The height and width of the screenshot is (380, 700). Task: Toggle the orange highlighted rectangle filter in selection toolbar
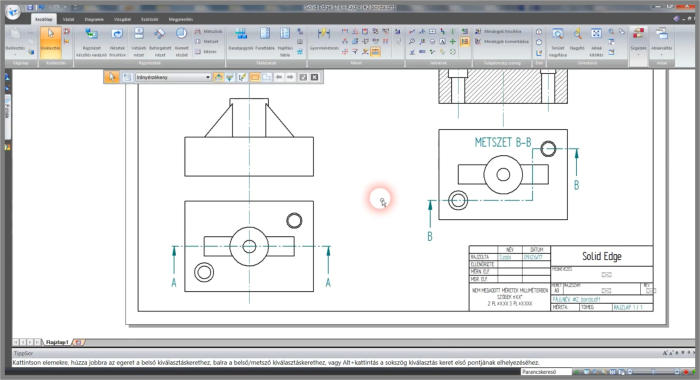tap(255, 77)
